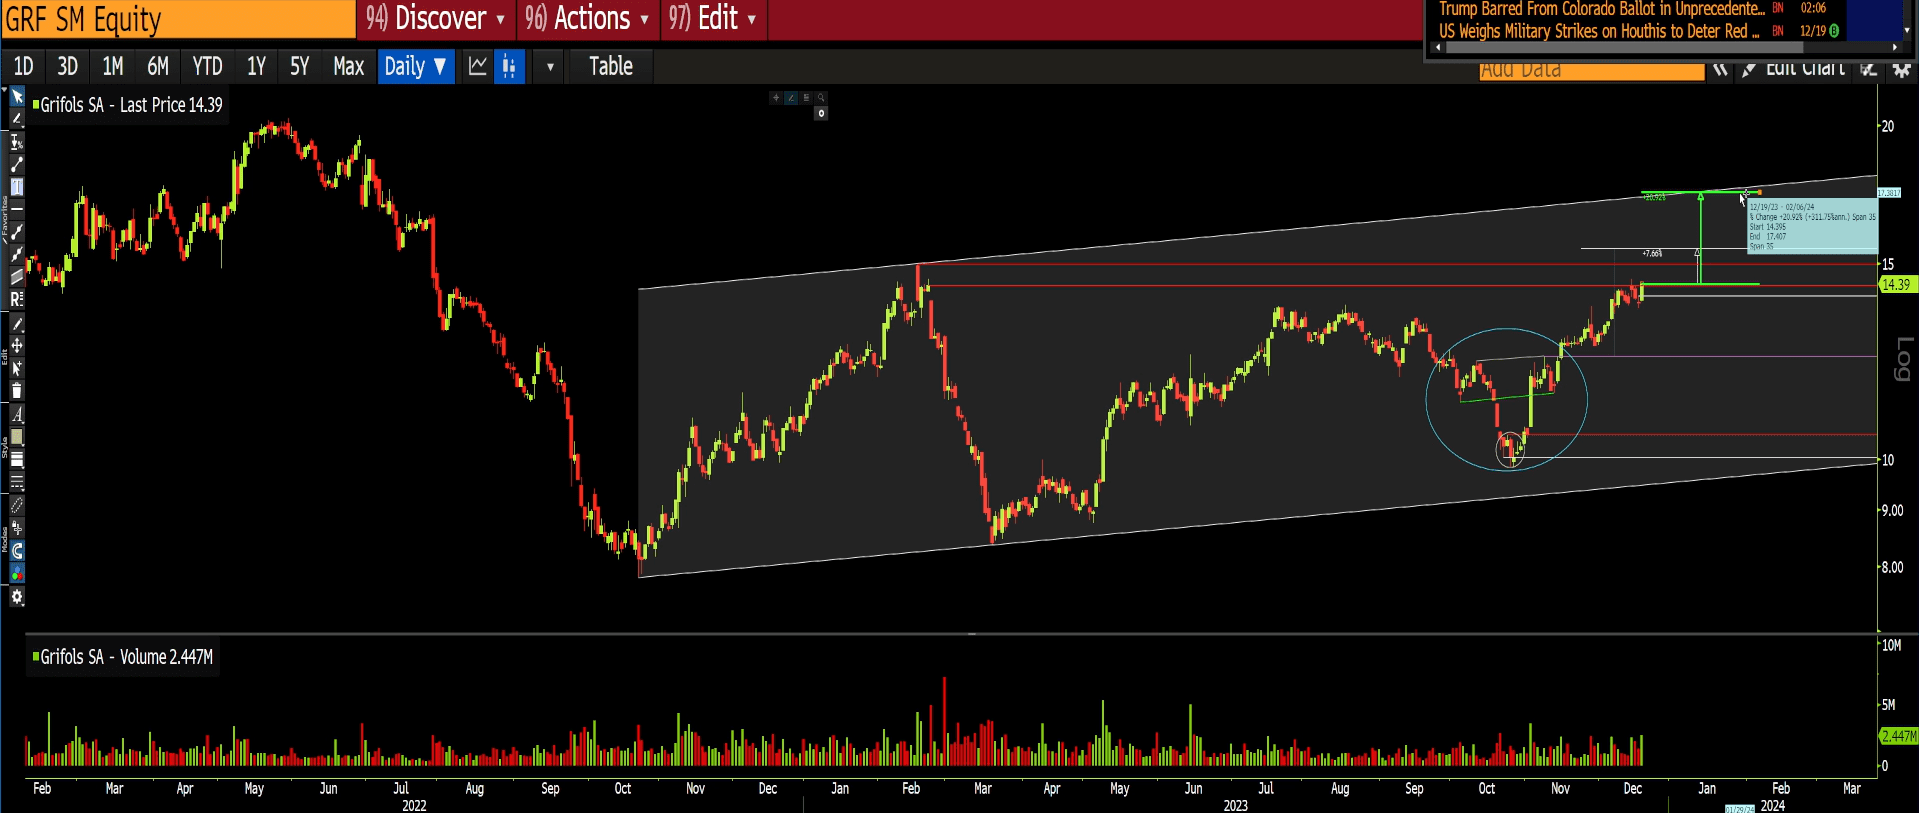Set chart range to 1Y

pos(256,66)
